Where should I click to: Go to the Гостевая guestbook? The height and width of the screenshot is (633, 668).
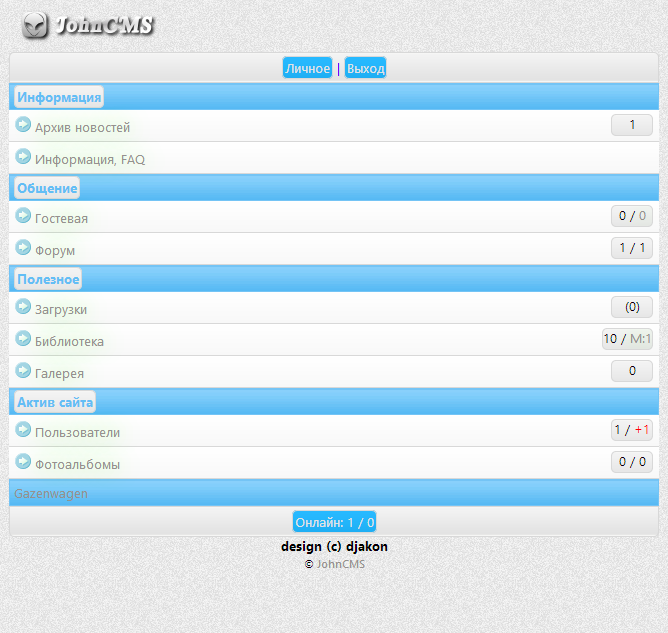tap(61, 219)
